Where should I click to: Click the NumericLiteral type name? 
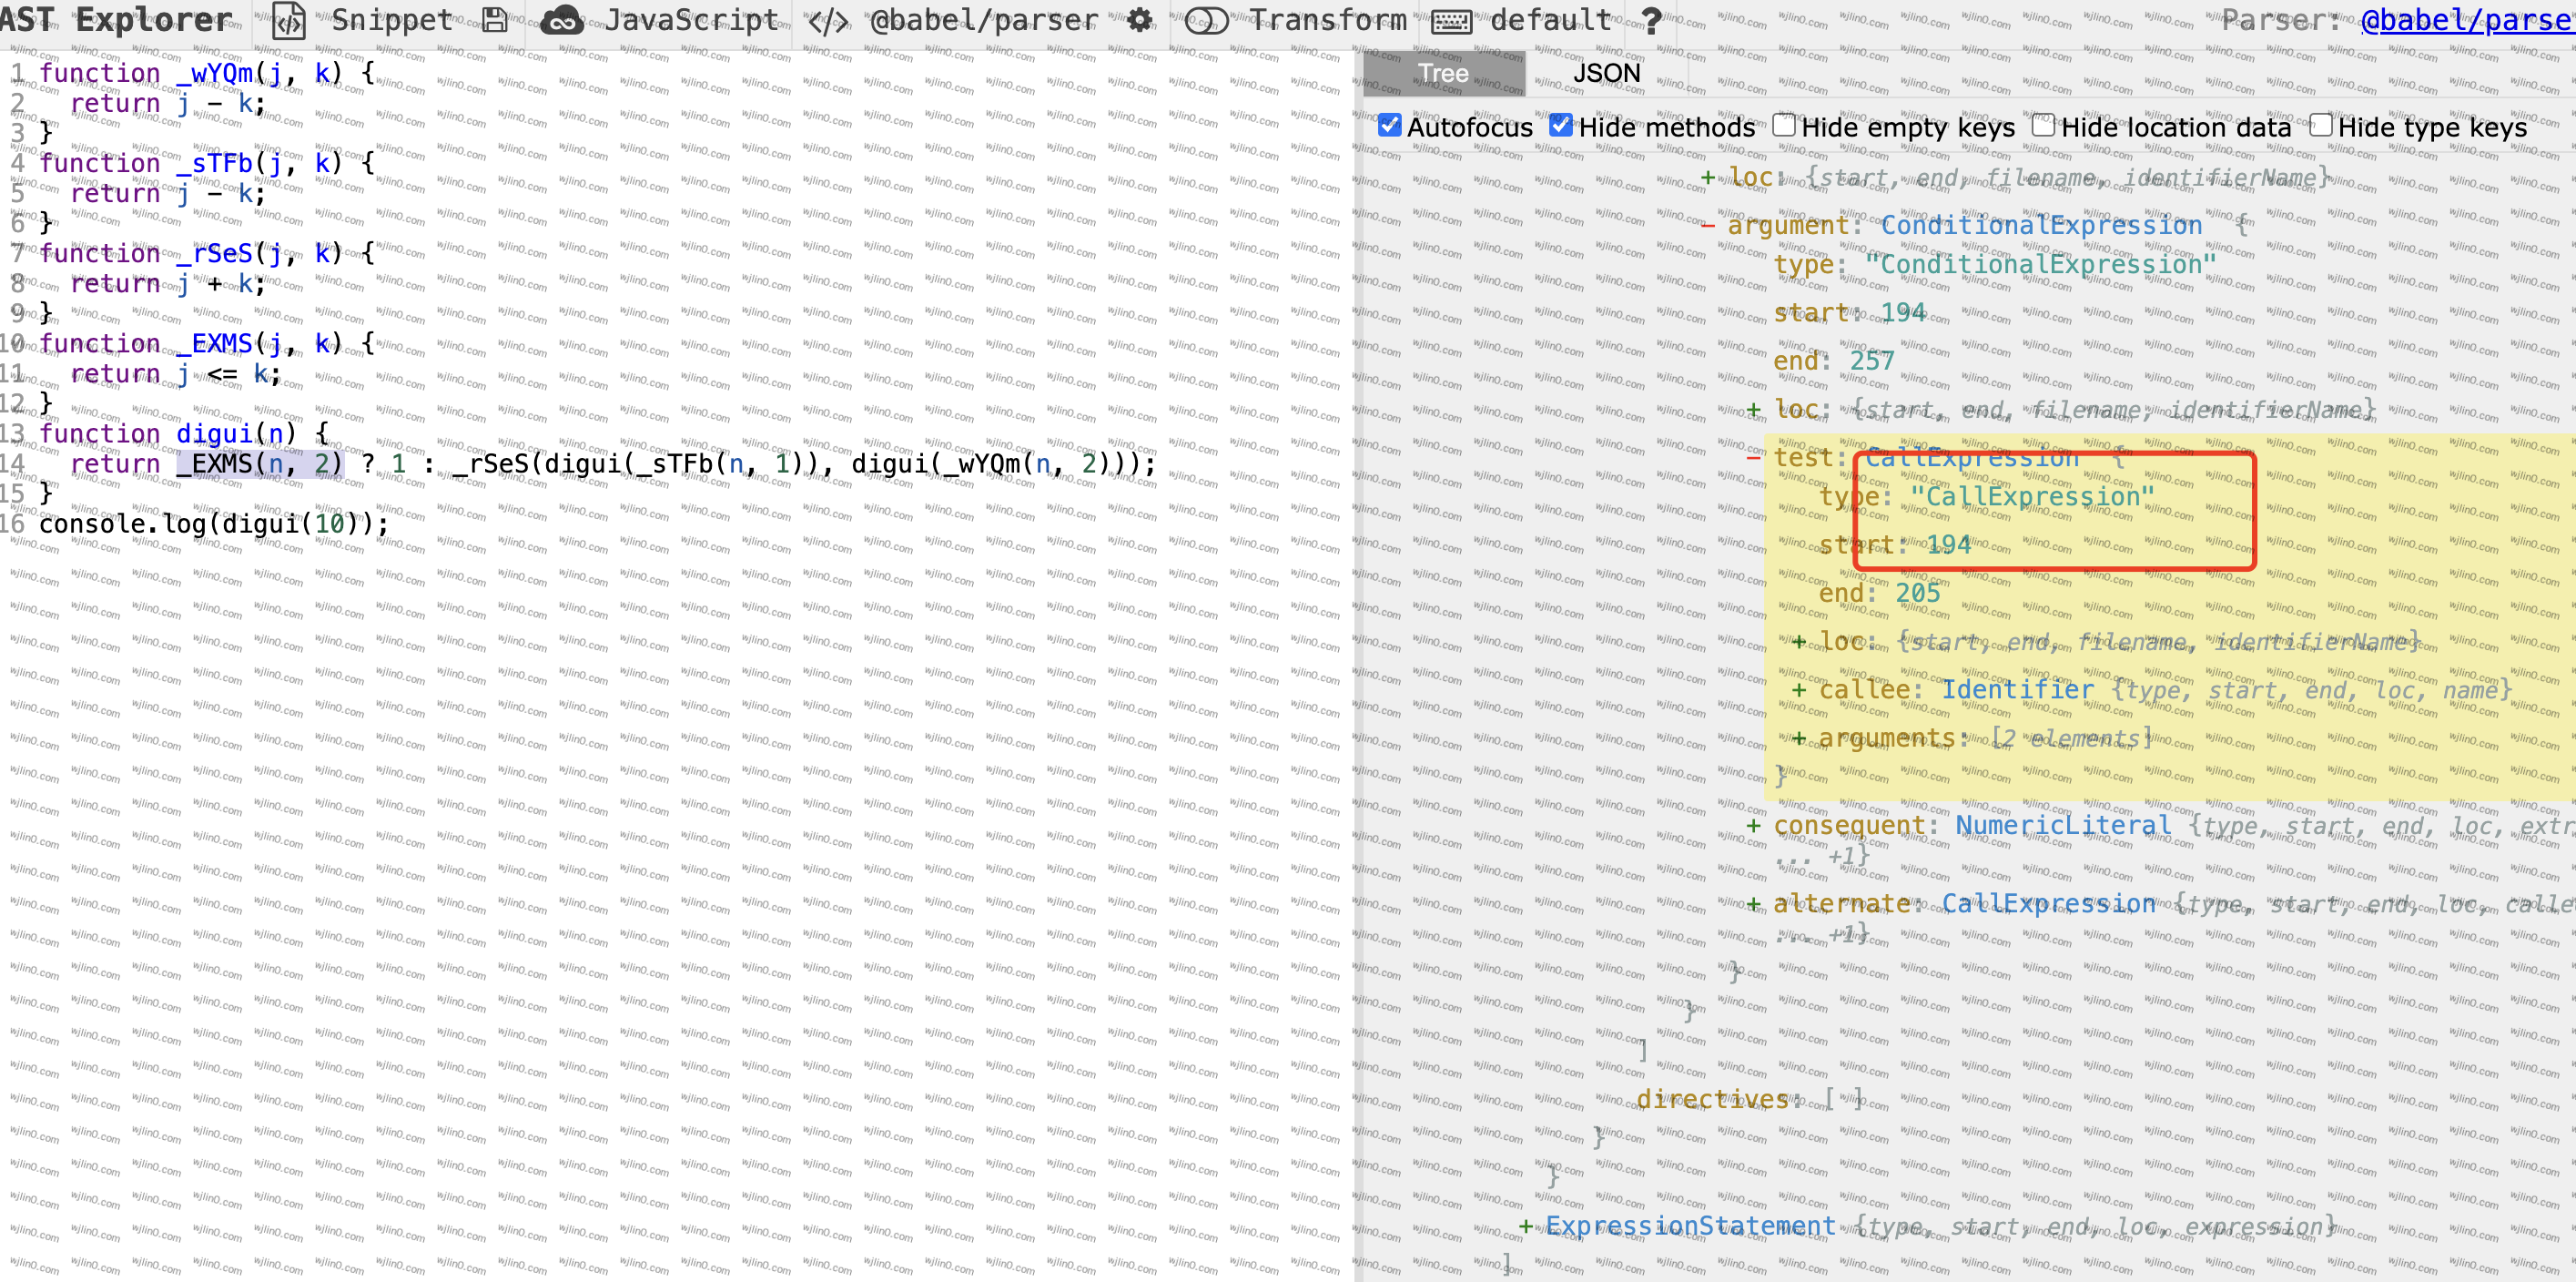[x=2063, y=826]
